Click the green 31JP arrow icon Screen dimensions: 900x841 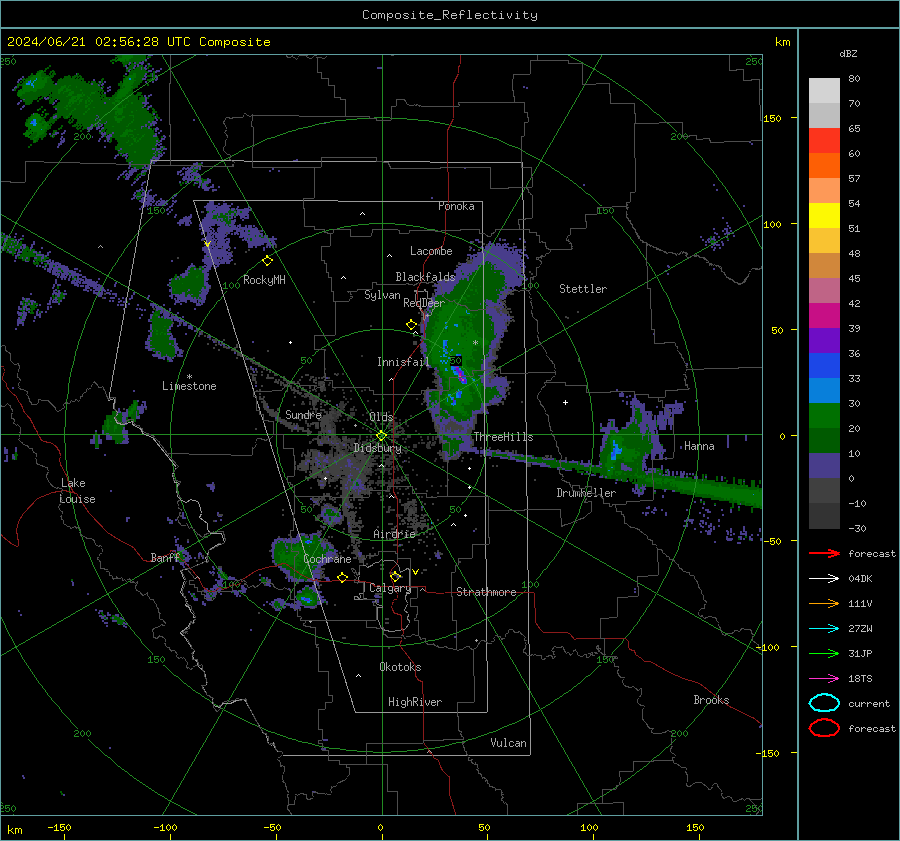click(824, 653)
